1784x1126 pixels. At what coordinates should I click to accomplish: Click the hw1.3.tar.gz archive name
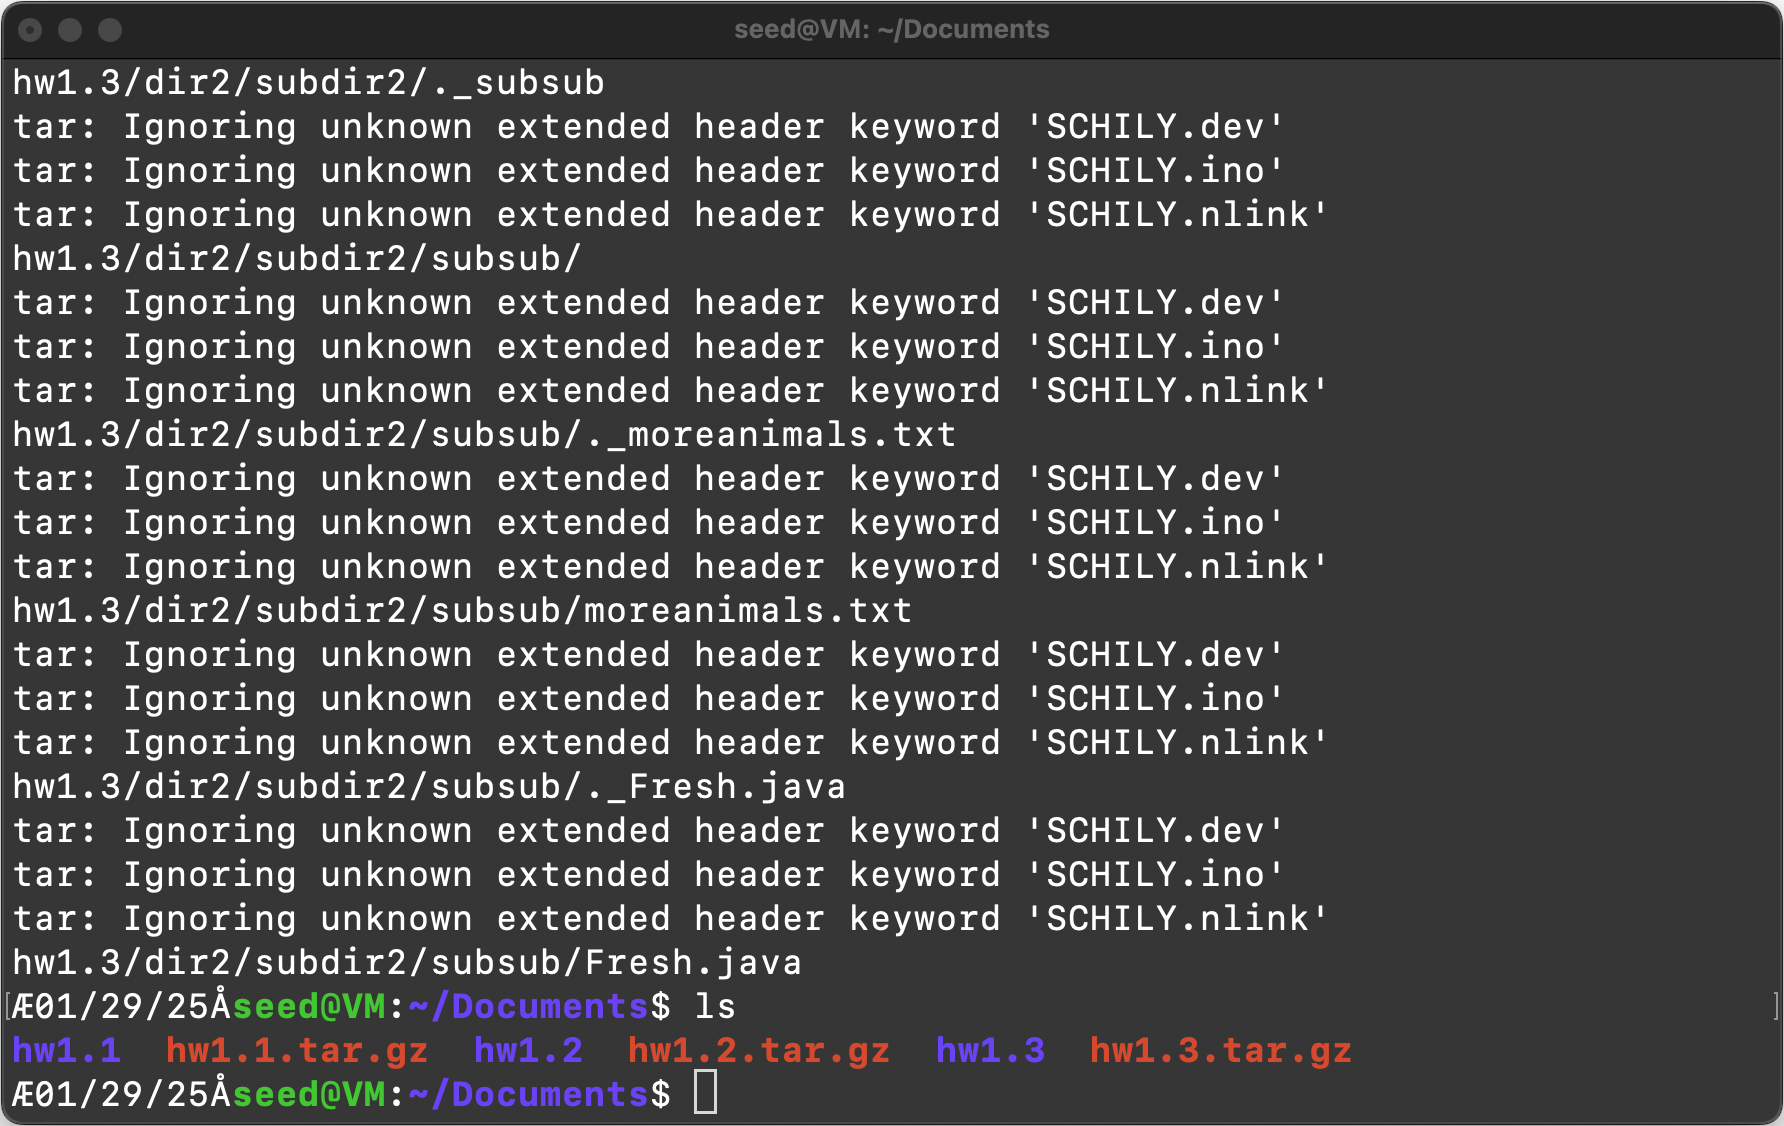tap(1221, 1050)
